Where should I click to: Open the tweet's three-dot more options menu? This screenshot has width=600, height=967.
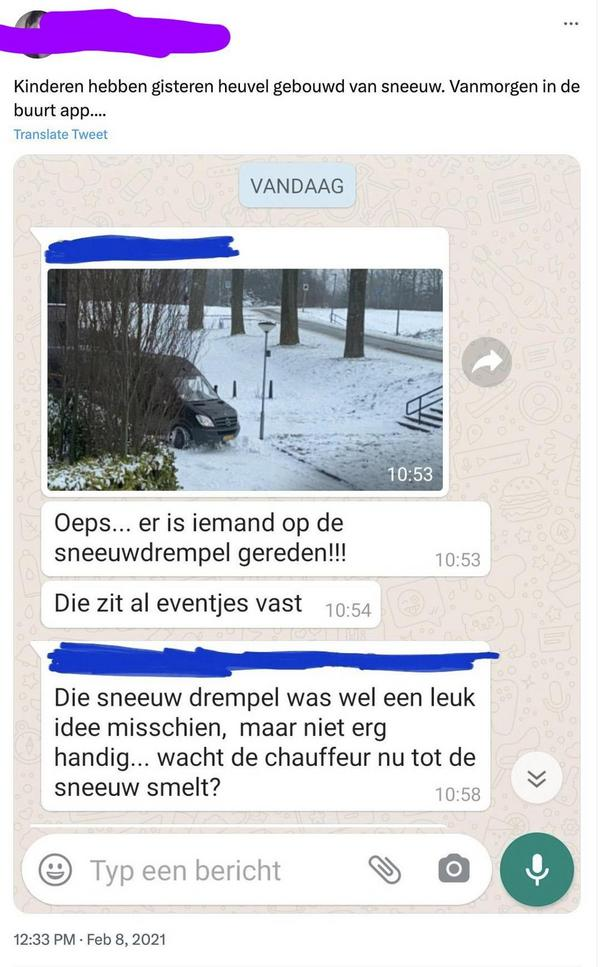coord(570,23)
